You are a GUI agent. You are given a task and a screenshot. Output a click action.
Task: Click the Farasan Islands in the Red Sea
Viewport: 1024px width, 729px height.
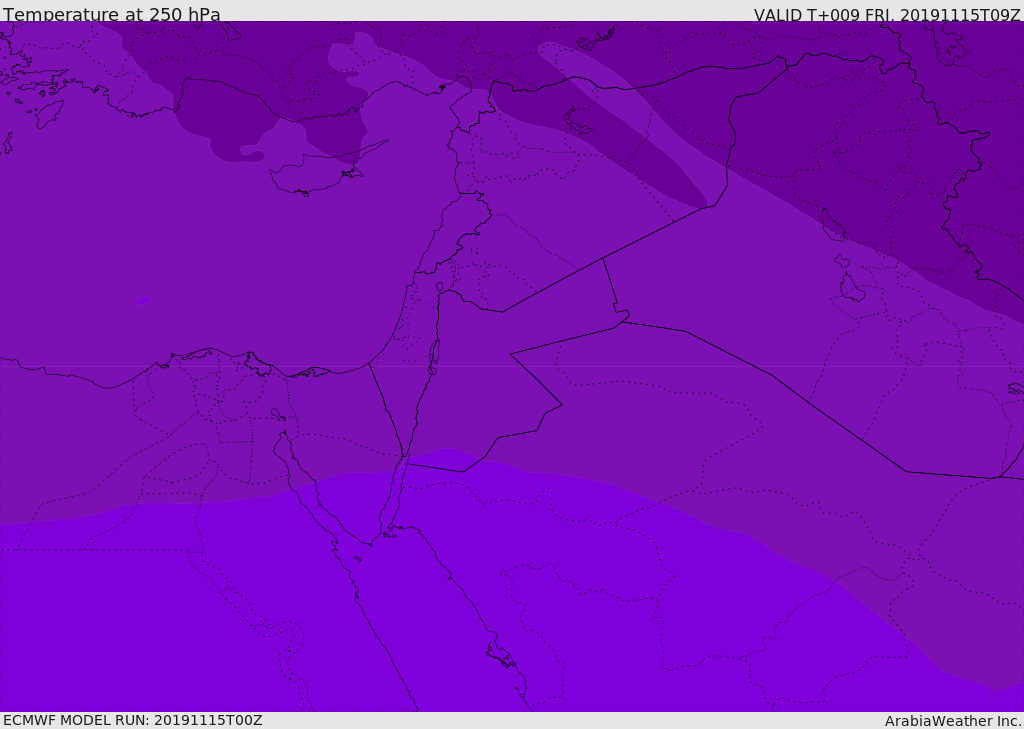(x=502, y=655)
